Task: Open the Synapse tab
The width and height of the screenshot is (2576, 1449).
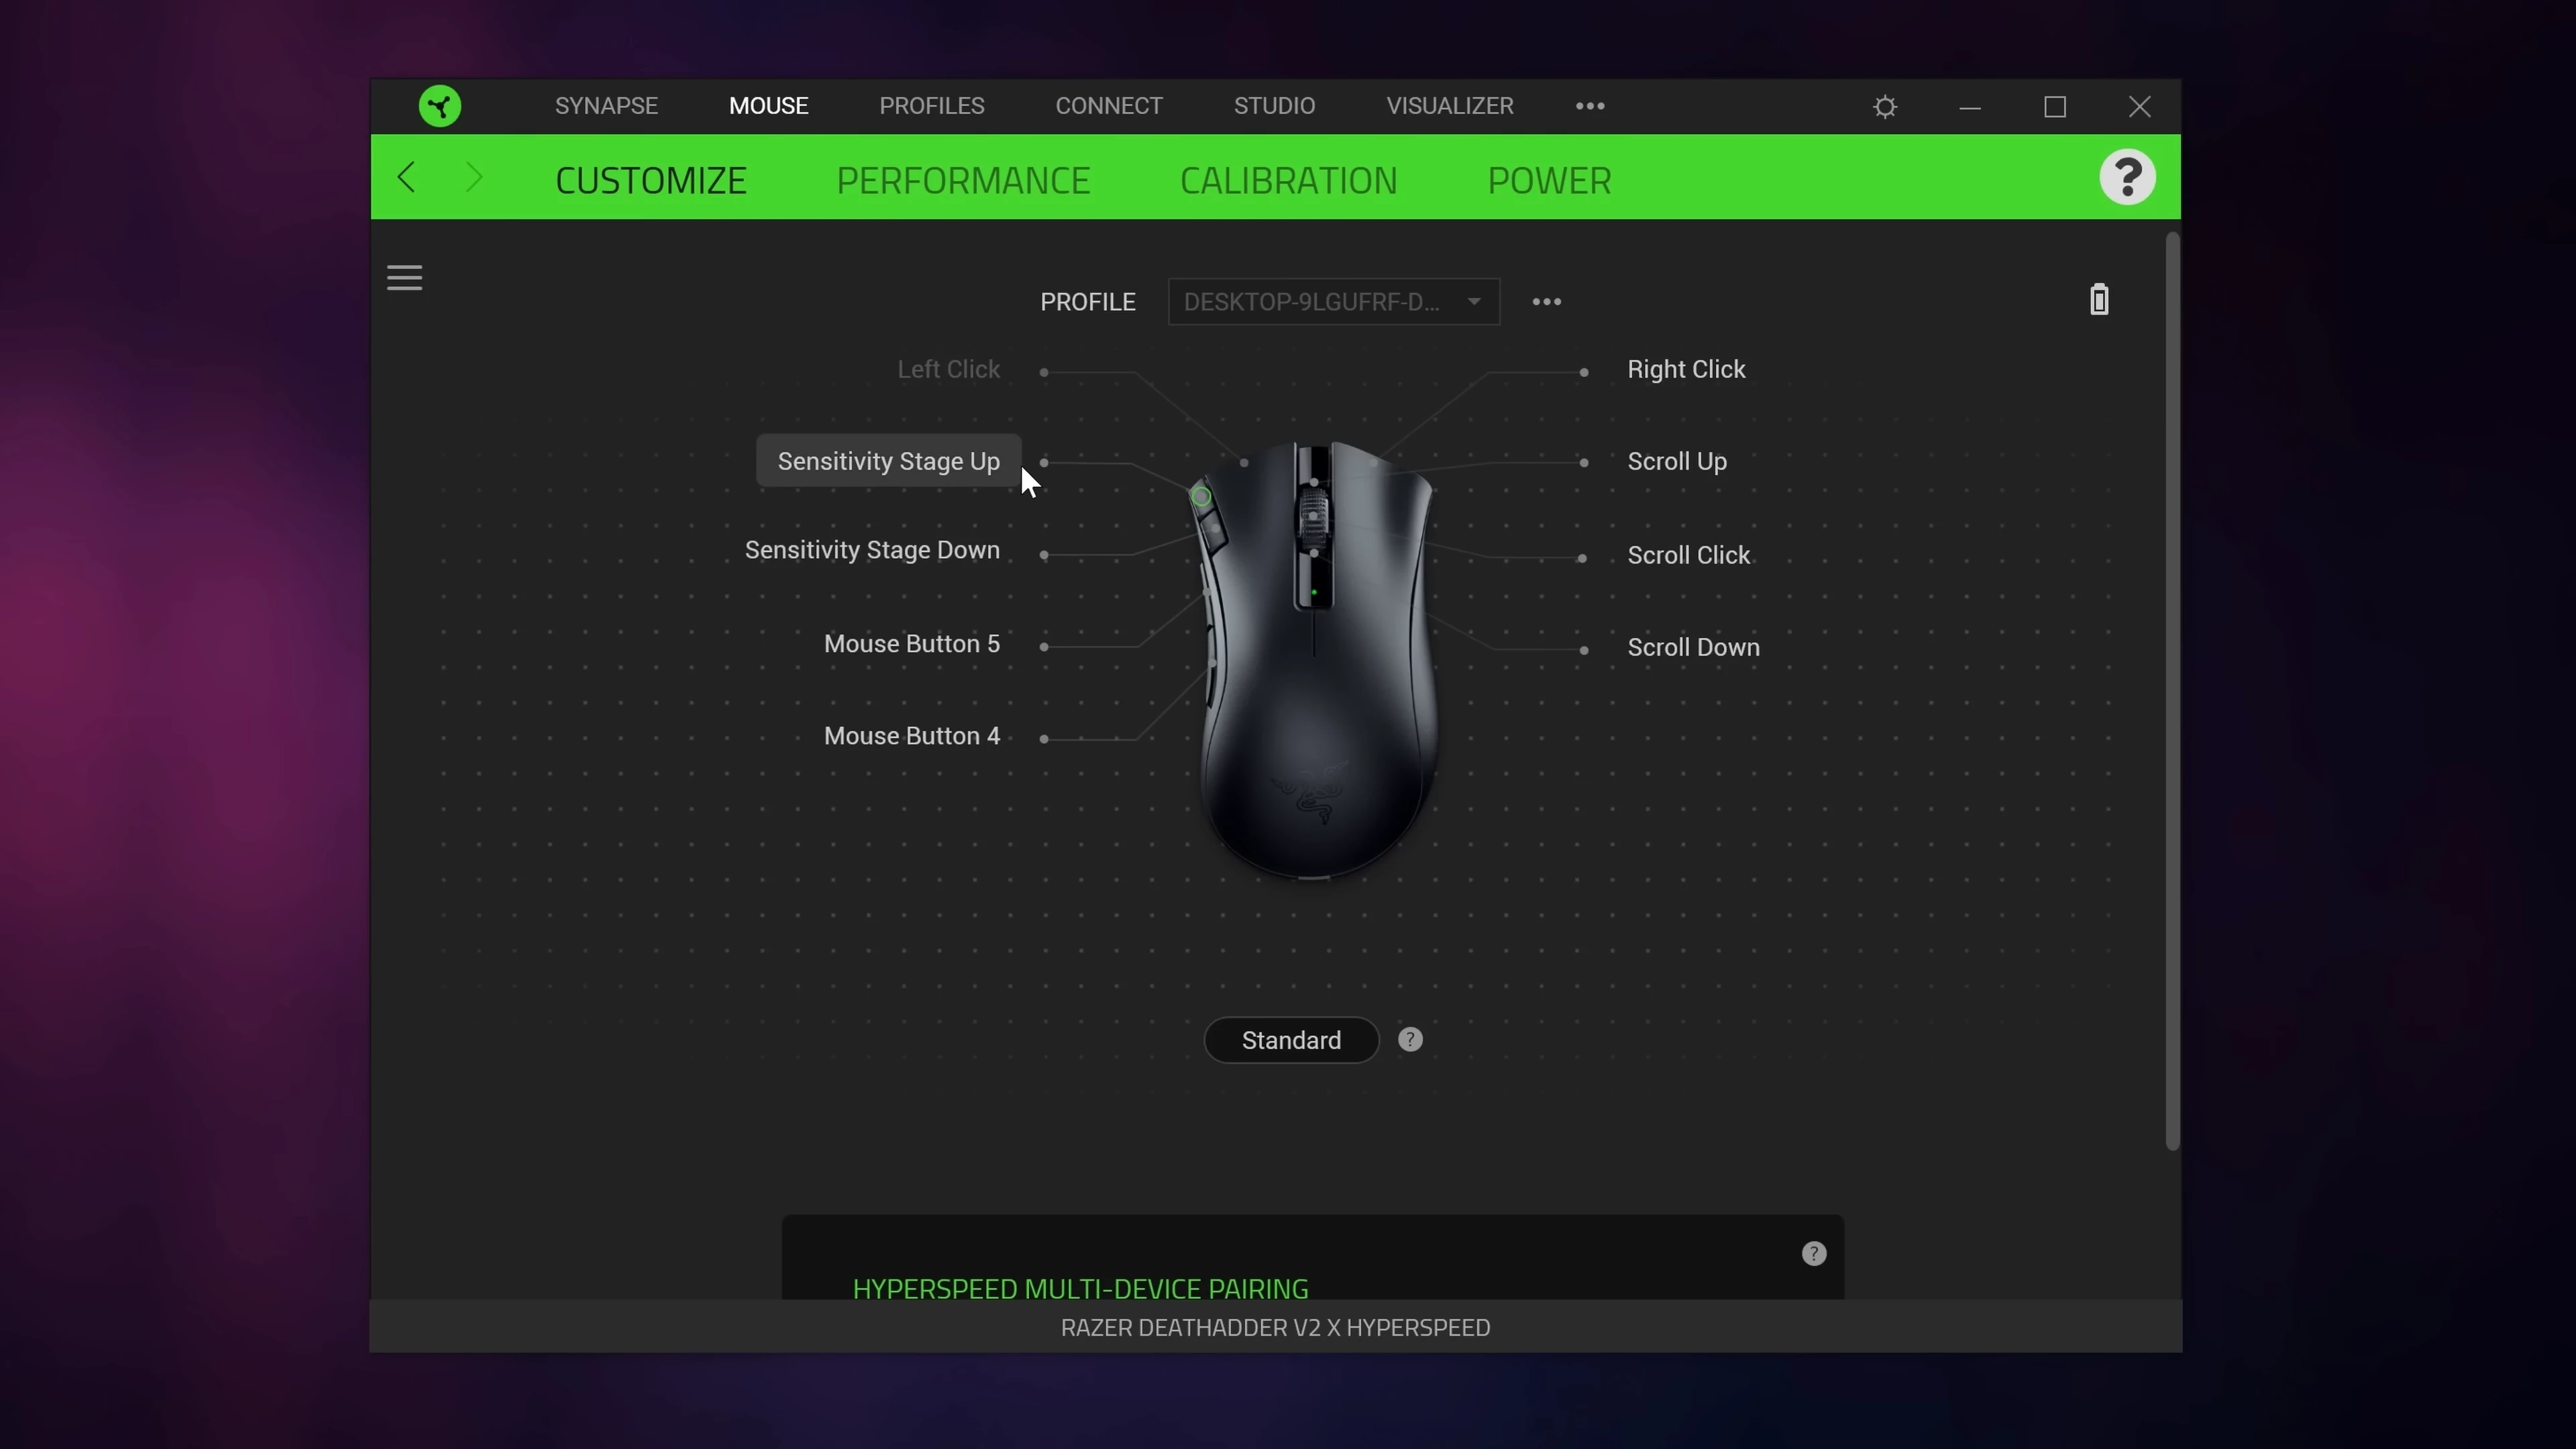Action: pyautogui.click(x=606, y=106)
